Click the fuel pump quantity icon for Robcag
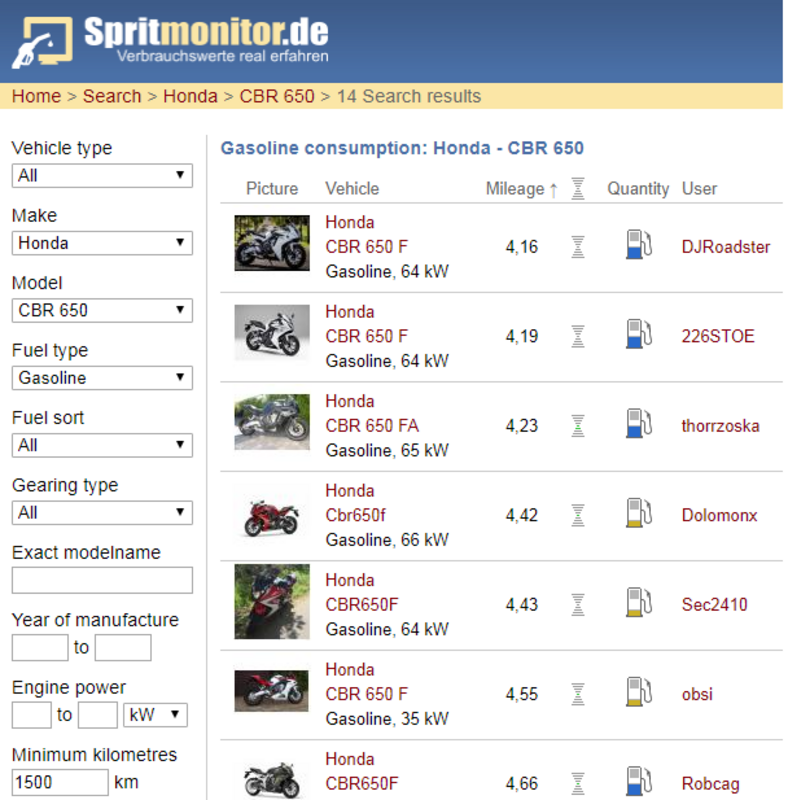The height and width of the screenshot is (800, 788). 639,781
